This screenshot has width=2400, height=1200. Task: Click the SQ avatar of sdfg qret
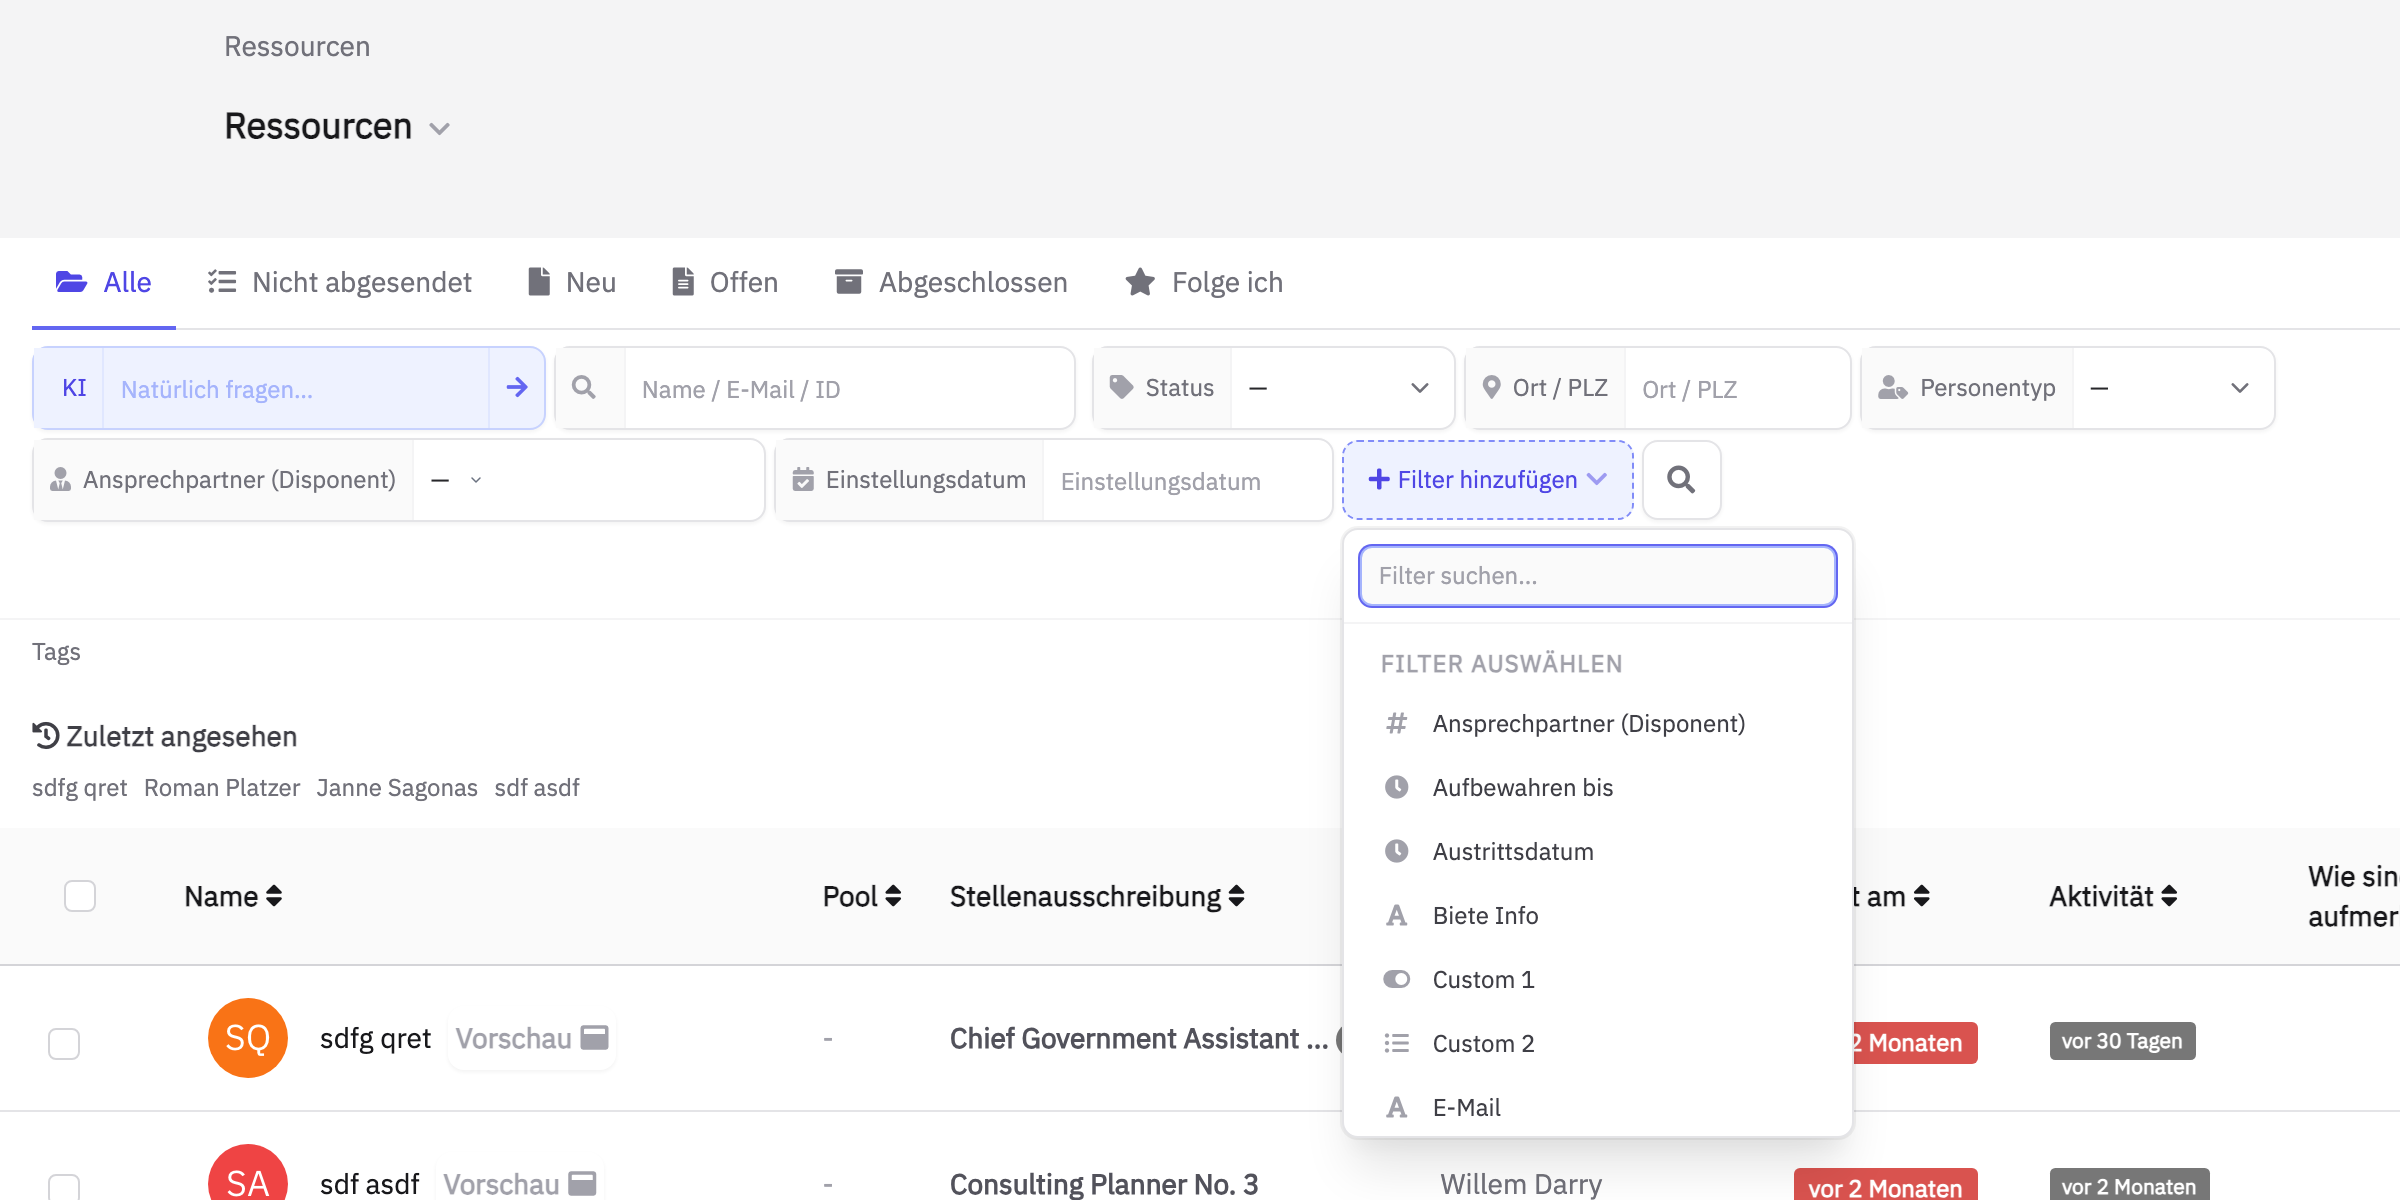pyautogui.click(x=248, y=1038)
